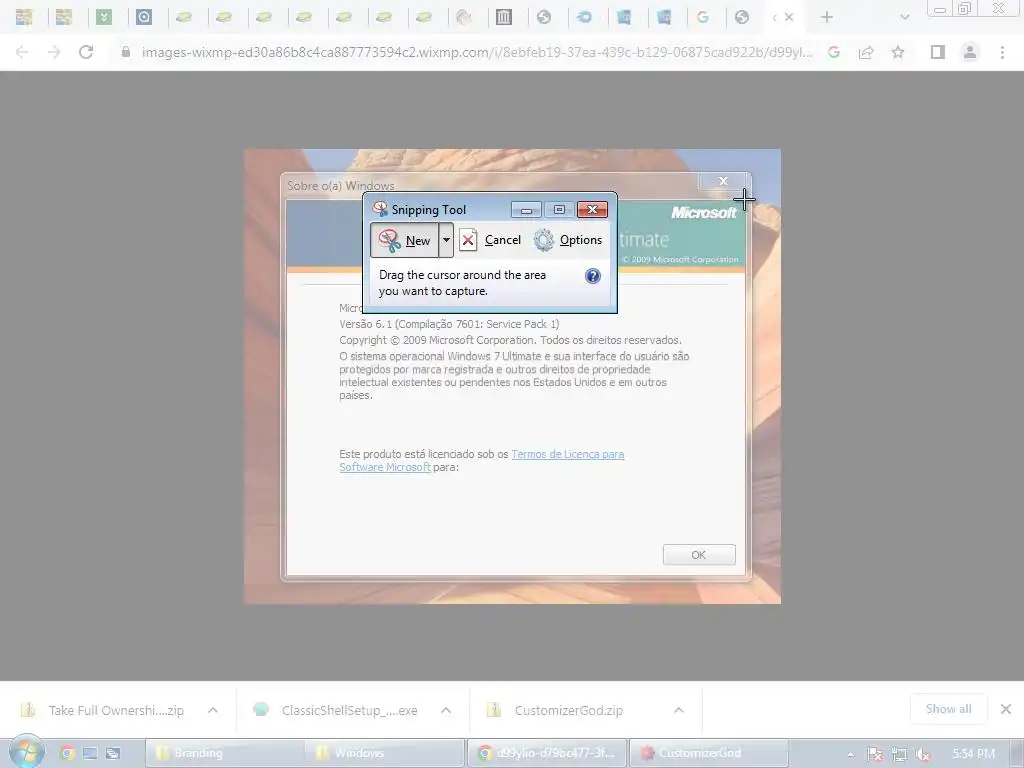The height and width of the screenshot is (768, 1024).
Task: Click the Snipping Tool scissors title icon
Action: coord(380,209)
